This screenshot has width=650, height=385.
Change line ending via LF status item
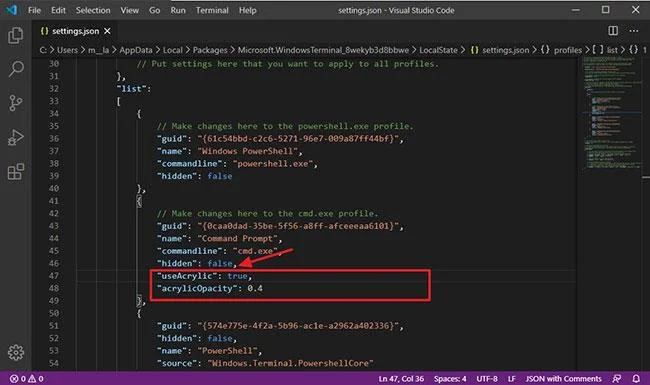click(x=512, y=379)
